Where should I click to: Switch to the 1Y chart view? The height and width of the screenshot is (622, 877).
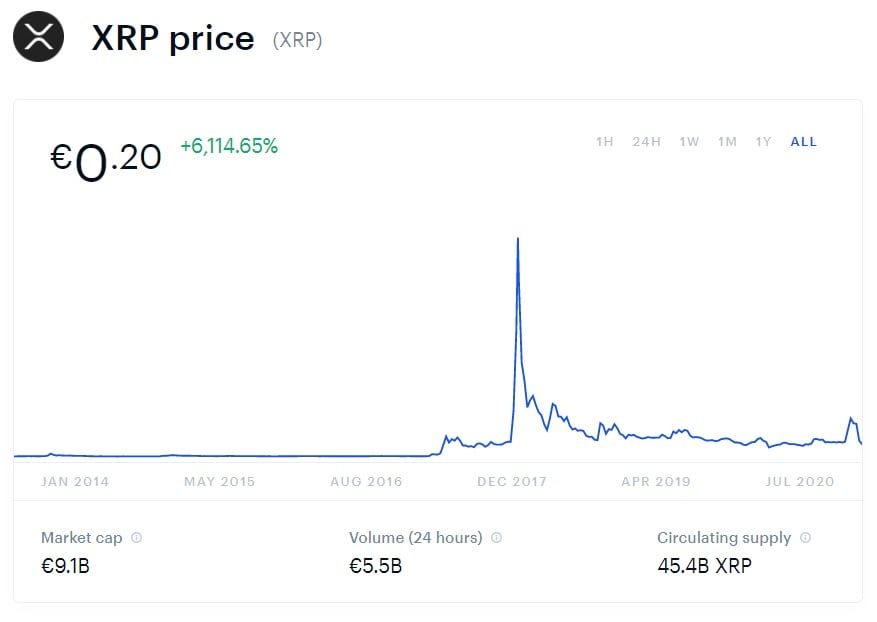tap(763, 142)
